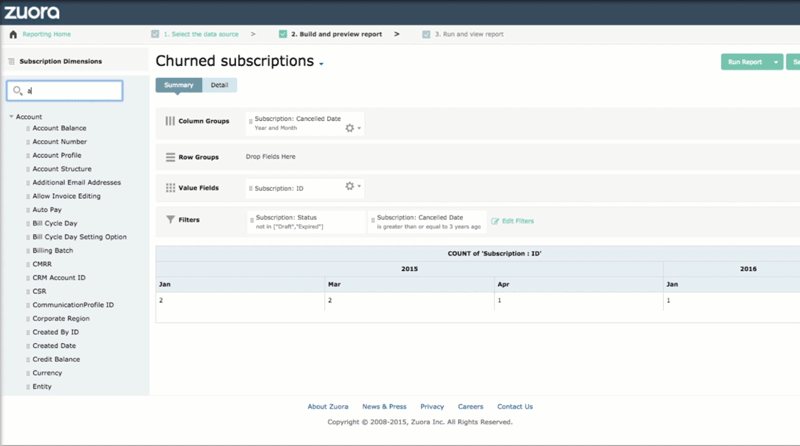Click the Run and view report step checkbox

427,34
